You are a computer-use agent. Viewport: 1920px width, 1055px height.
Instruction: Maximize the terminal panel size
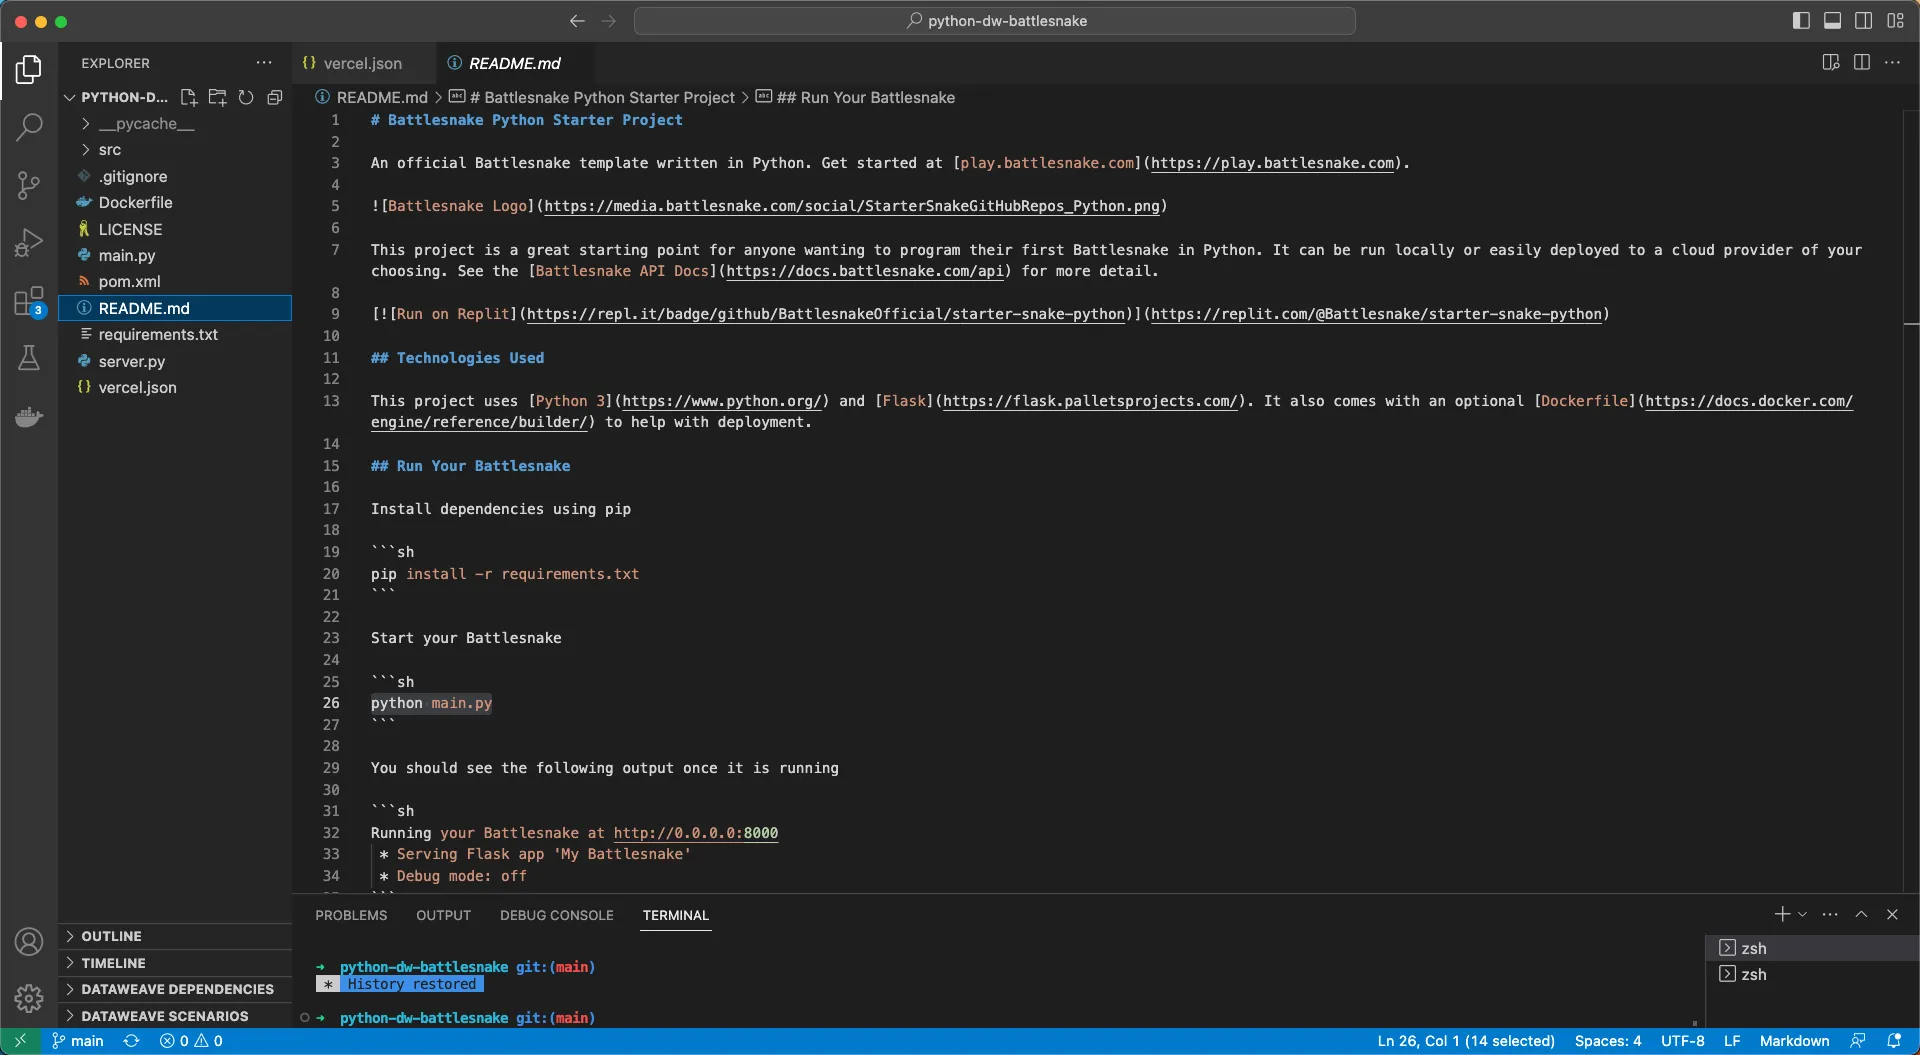pyautogui.click(x=1861, y=915)
